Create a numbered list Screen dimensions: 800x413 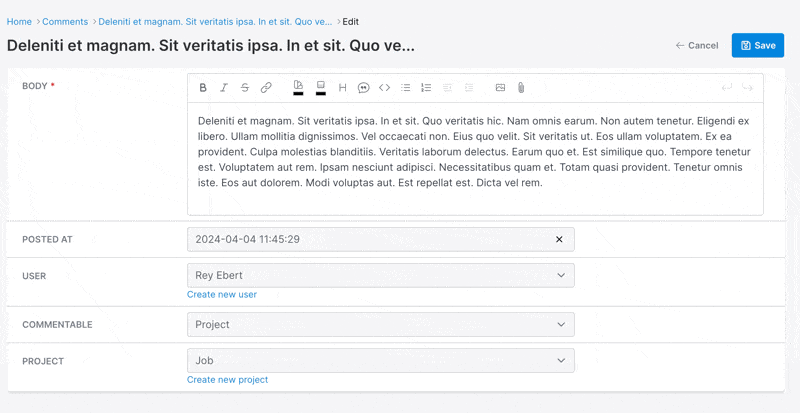click(426, 88)
